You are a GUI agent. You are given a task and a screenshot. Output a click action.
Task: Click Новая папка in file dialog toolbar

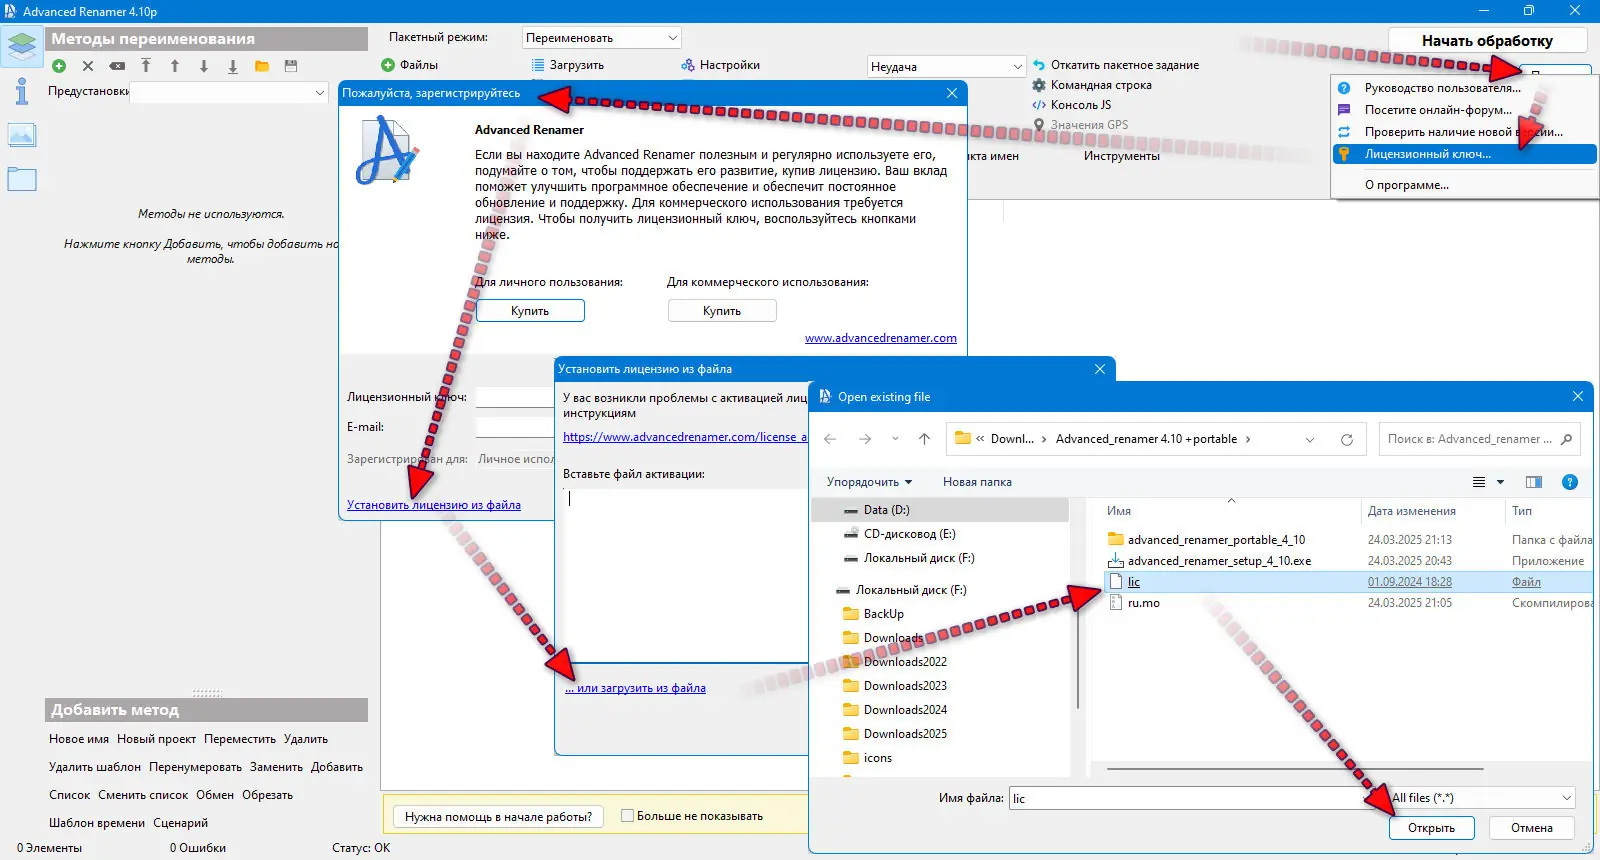(977, 482)
